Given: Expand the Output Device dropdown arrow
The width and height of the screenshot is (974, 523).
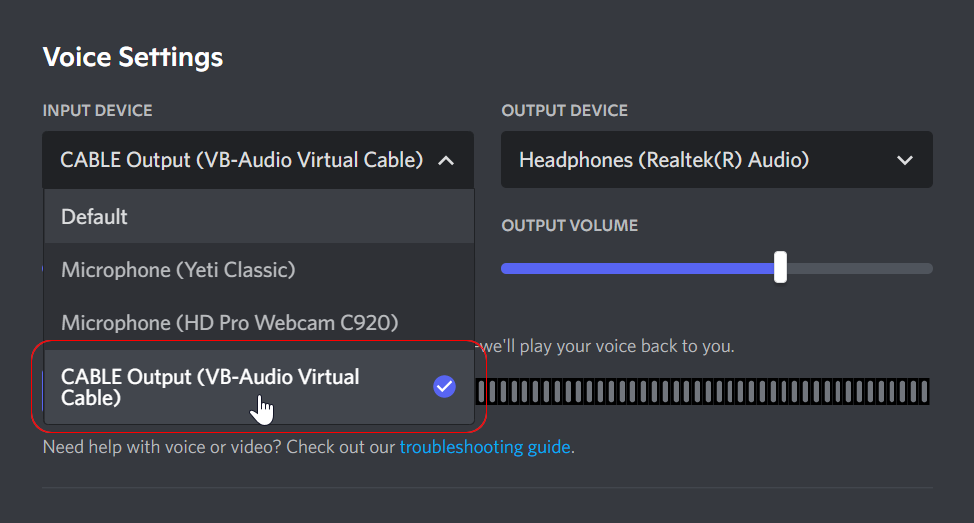Looking at the screenshot, I should 905,160.
